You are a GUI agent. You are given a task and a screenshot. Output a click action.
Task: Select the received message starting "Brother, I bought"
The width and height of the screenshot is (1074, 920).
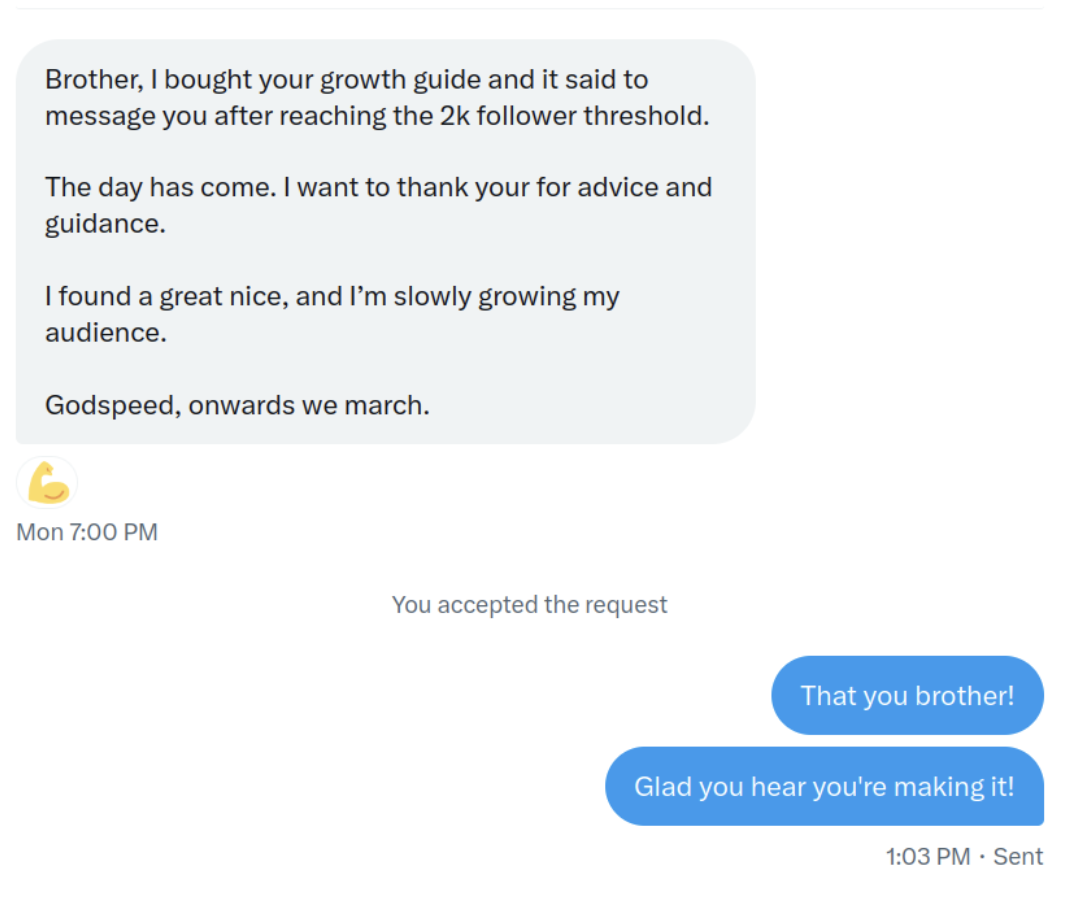[385, 241]
